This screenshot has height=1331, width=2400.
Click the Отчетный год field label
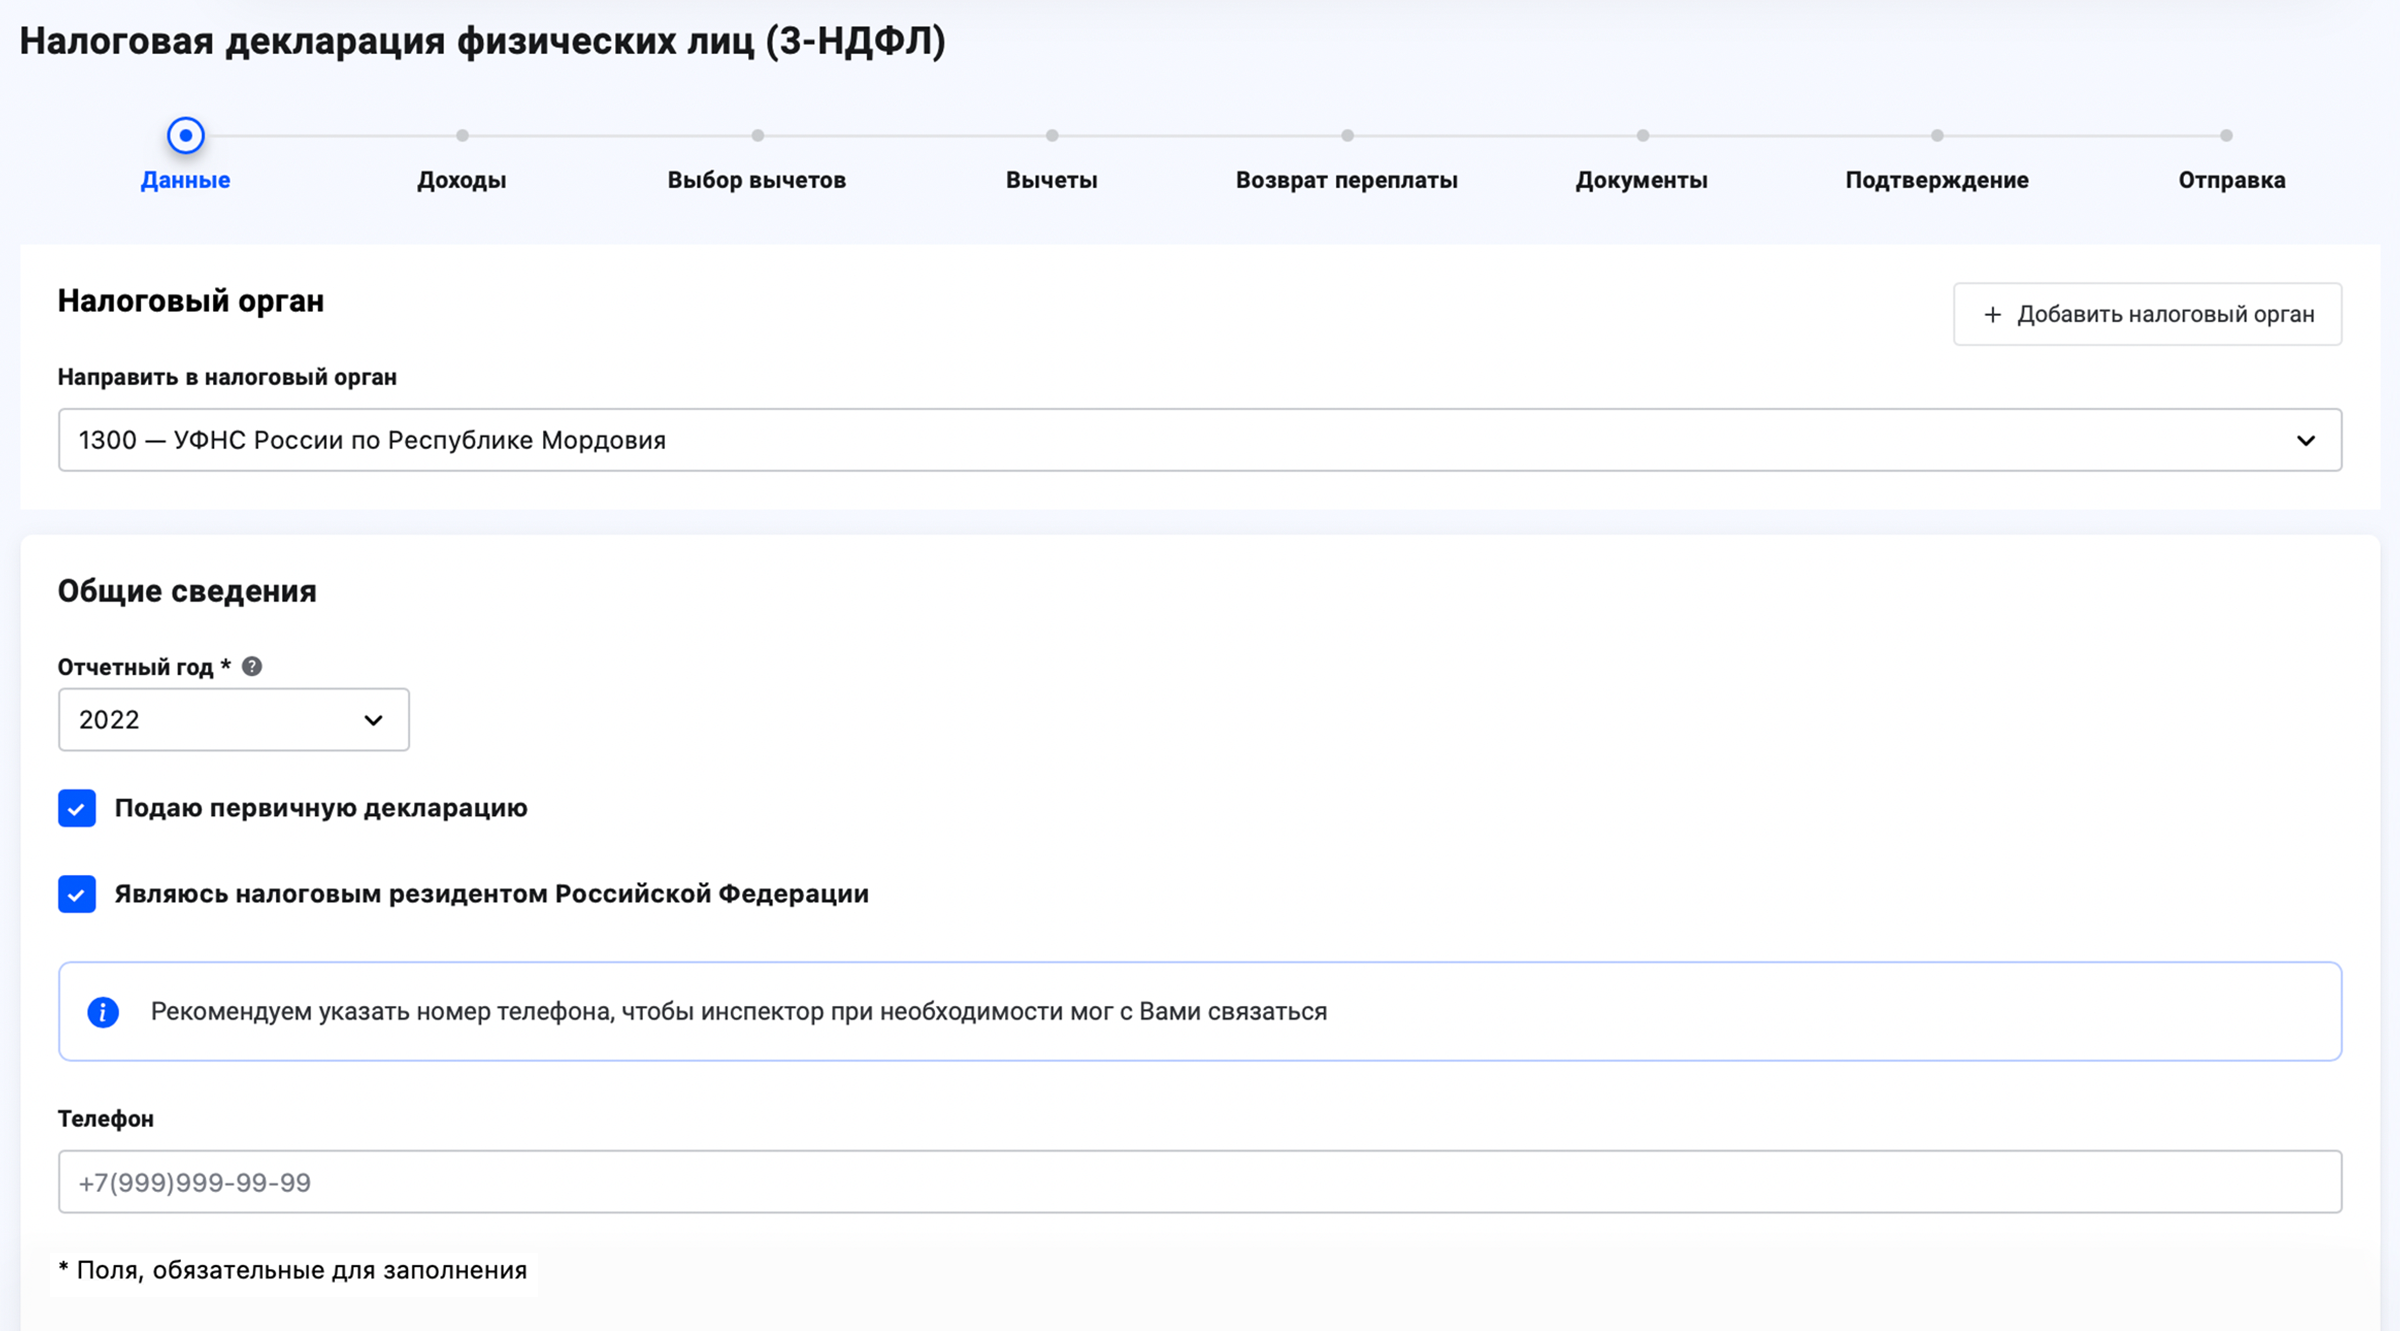click(x=144, y=667)
